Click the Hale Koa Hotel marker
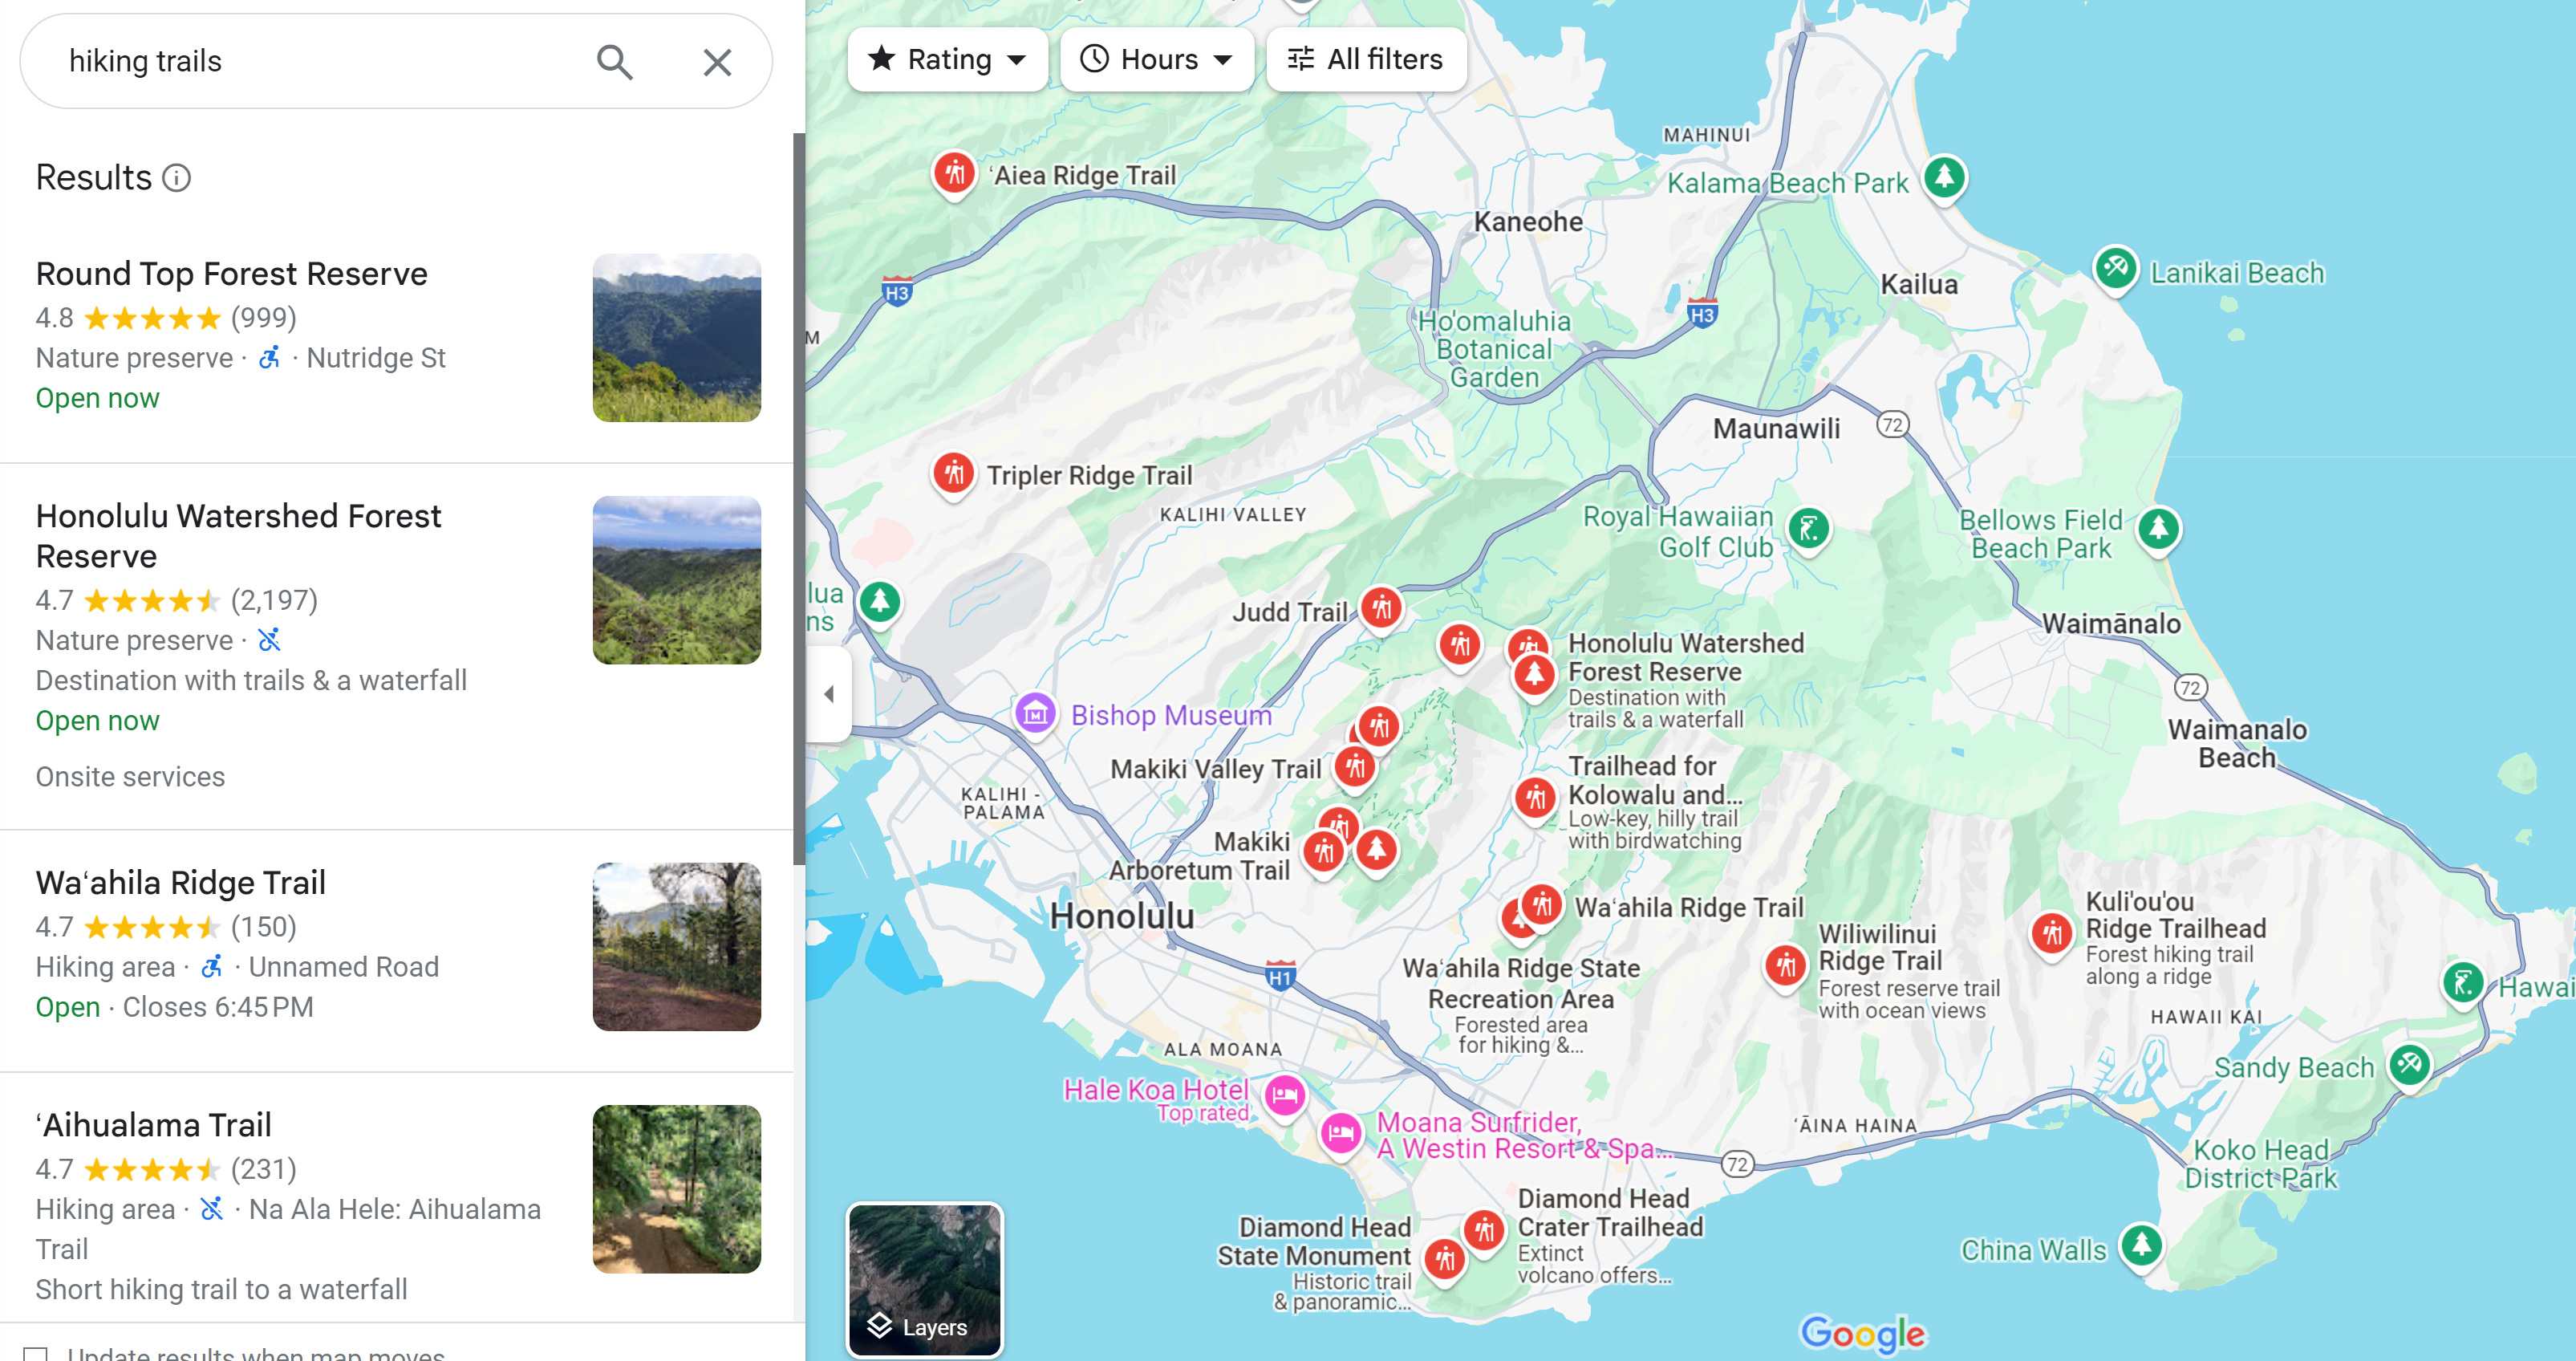Image resolution: width=2576 pixels, height=1361 pixels. (1284, 1096)
